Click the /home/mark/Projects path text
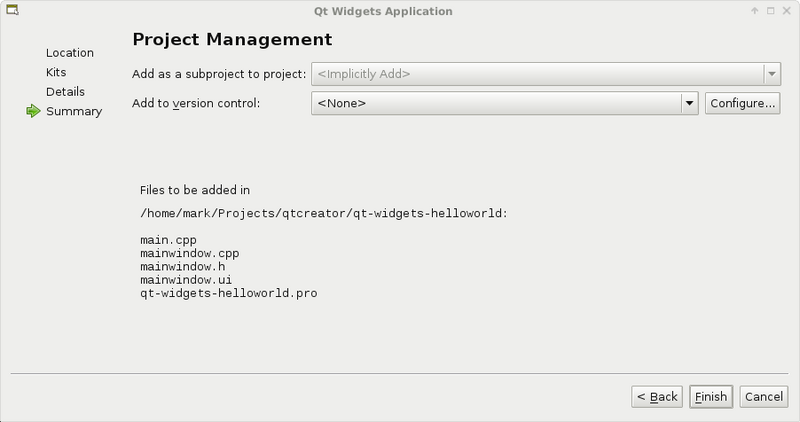Viewport: 800px width, 422px height. click(324, 213)
